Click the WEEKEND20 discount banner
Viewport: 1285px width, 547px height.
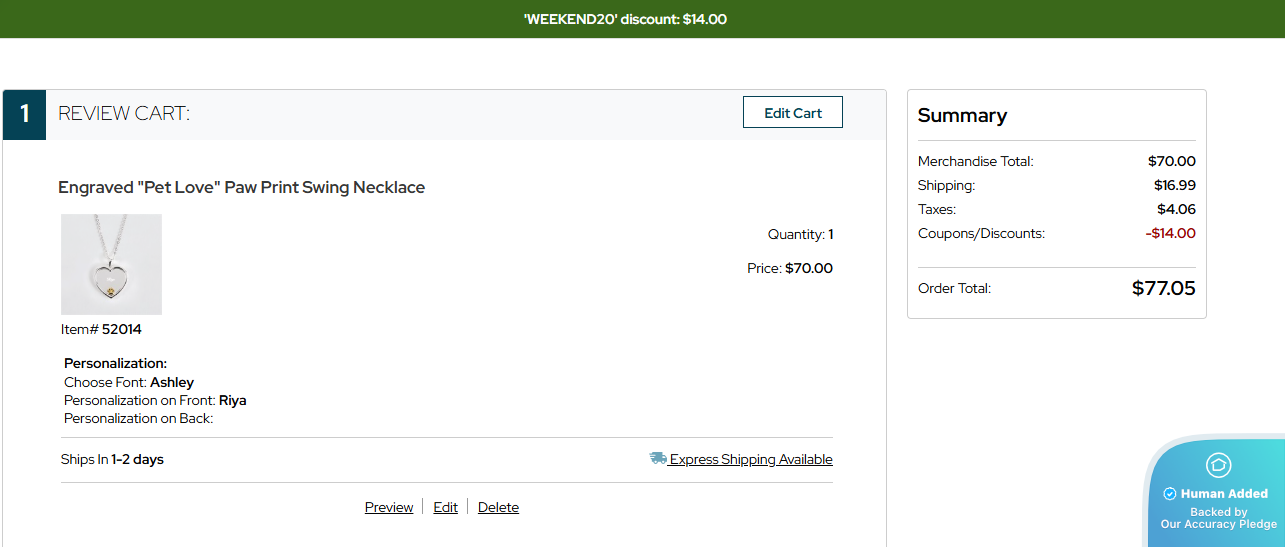coord(625,19)
